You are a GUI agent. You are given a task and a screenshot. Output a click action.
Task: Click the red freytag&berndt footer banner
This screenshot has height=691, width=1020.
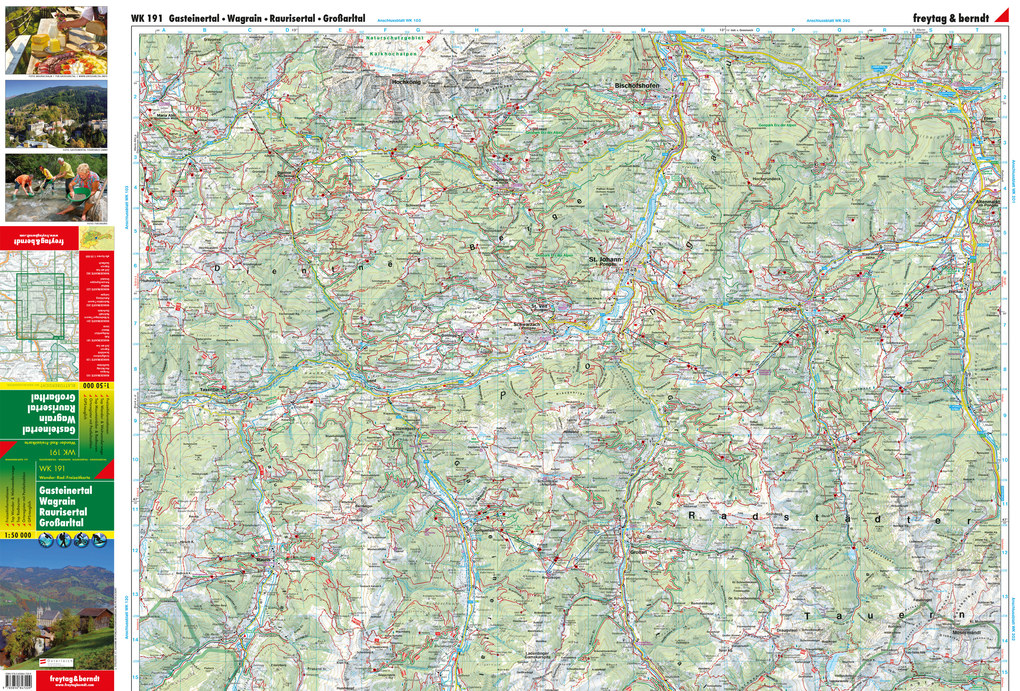(x=76, y=681)
